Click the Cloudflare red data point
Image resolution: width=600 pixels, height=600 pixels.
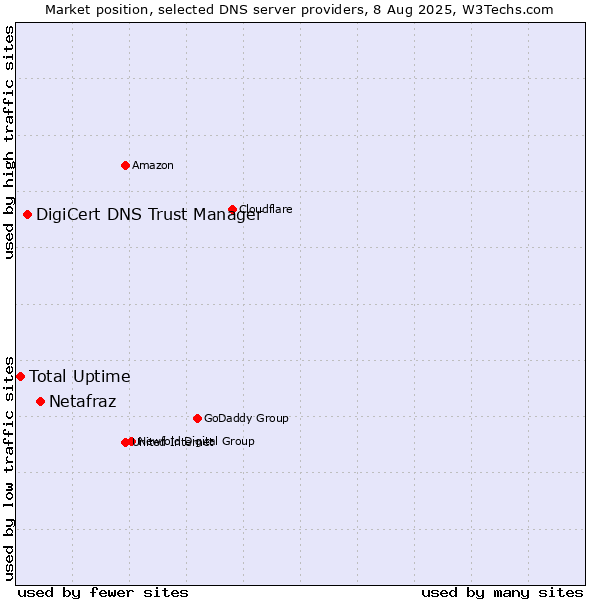232,209
